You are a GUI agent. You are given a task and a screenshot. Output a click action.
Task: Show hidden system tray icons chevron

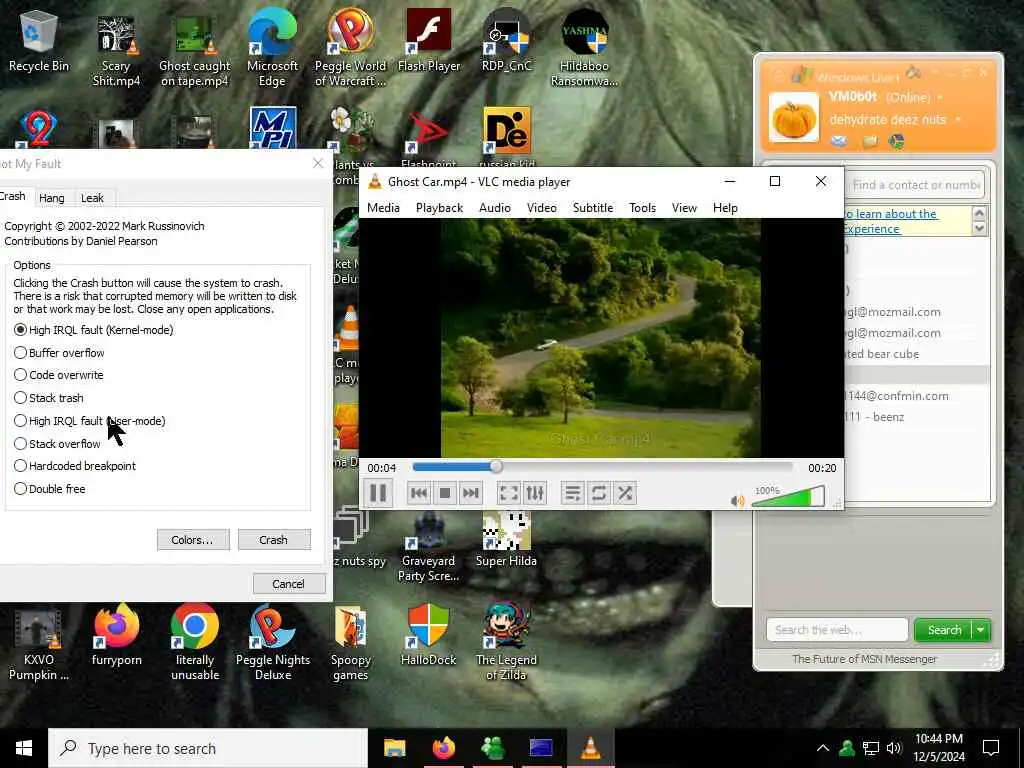click(x=823, y=748)
